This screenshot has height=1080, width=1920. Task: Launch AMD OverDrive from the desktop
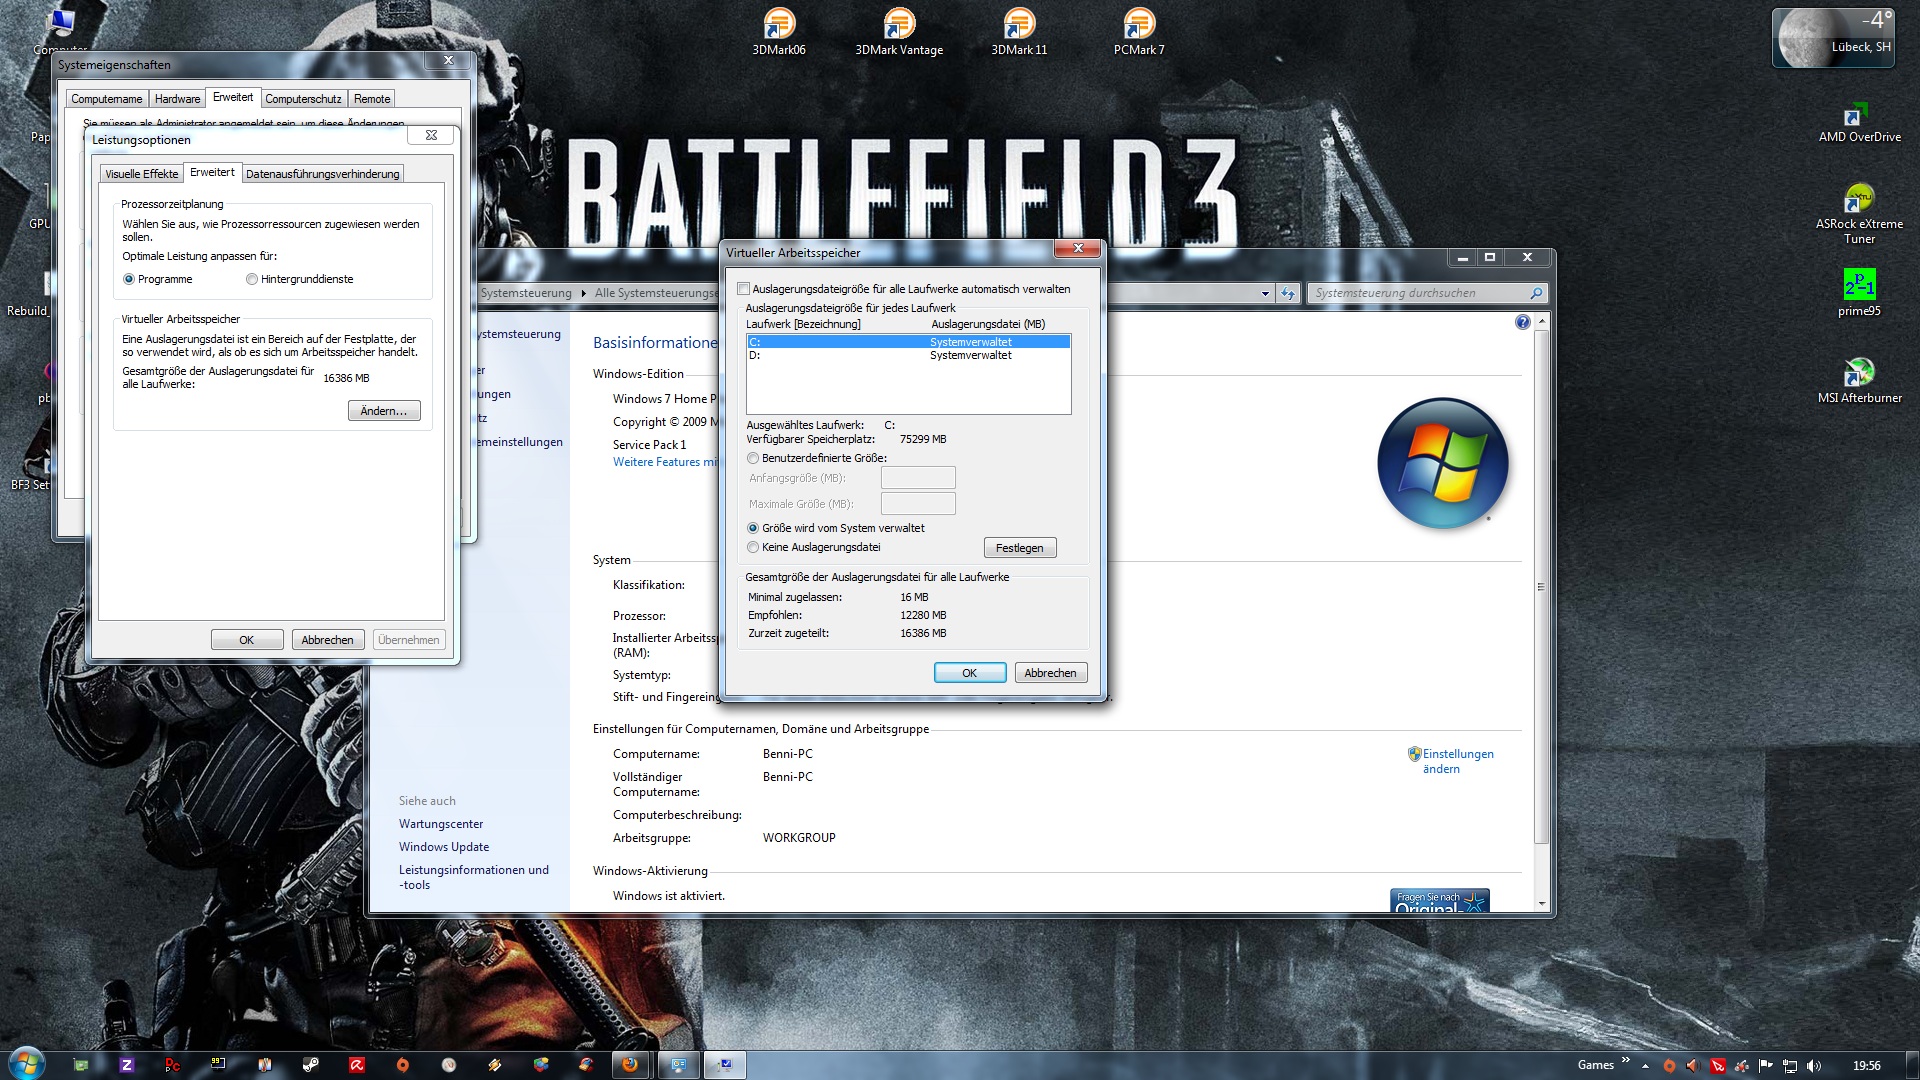click(x=1859, y=122)
